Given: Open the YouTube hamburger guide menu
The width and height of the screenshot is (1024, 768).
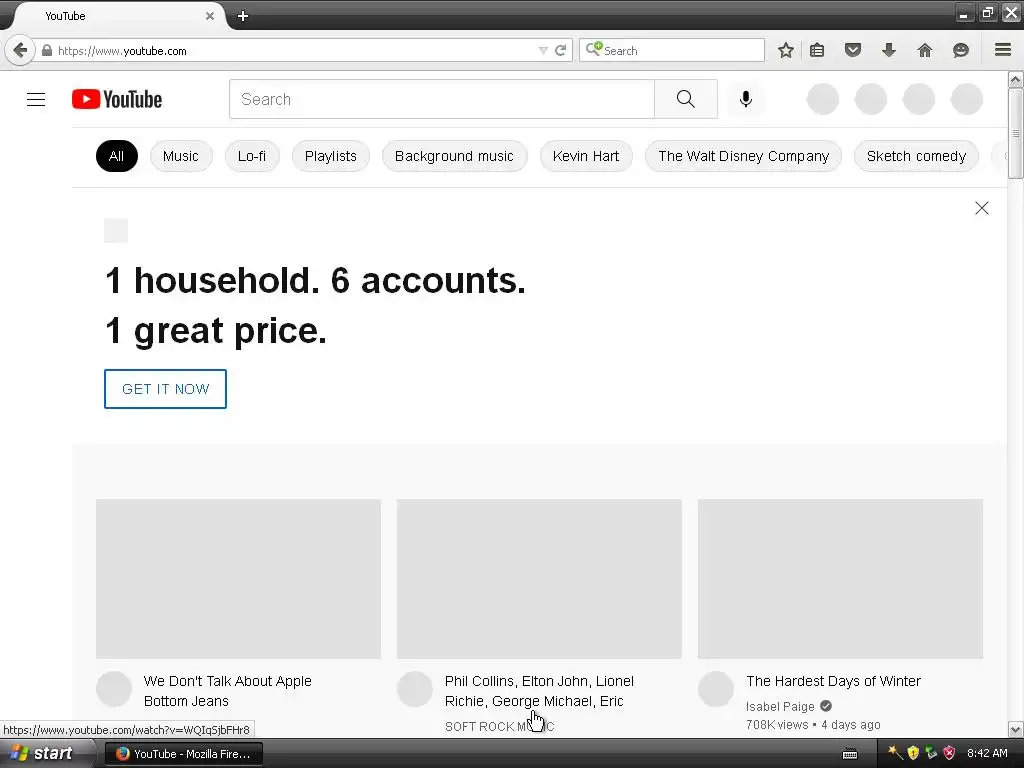Looking at the screenshot, I should coord(36,99).
